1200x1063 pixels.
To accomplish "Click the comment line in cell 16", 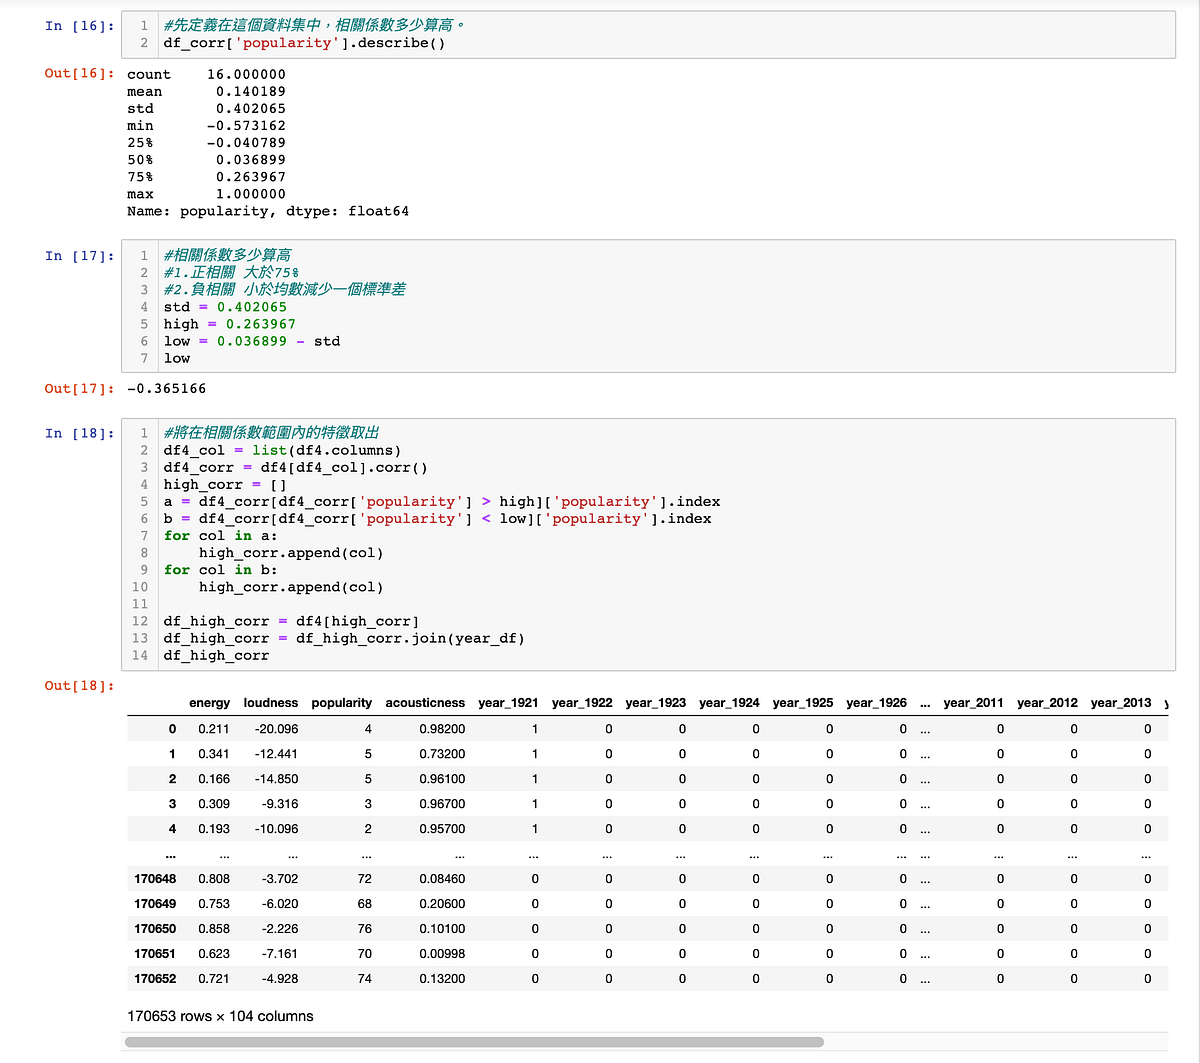I will pyautogui.click(x=314, y=26).
